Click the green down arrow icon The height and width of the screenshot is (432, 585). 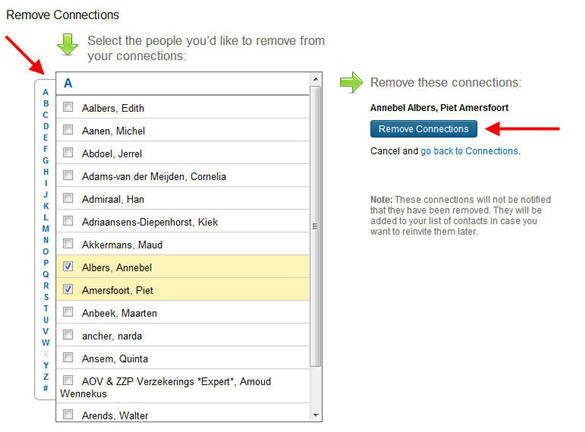(68, 44)
